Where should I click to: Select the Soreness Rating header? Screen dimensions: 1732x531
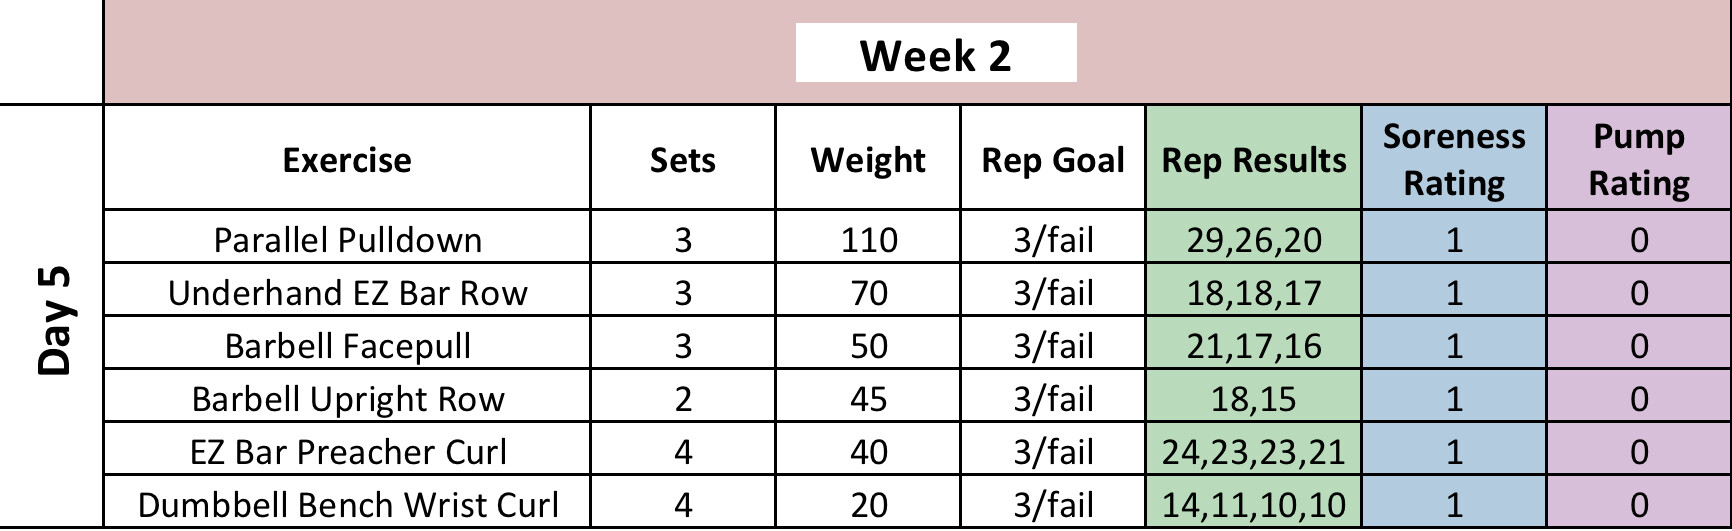click(x=1454, y=159)
